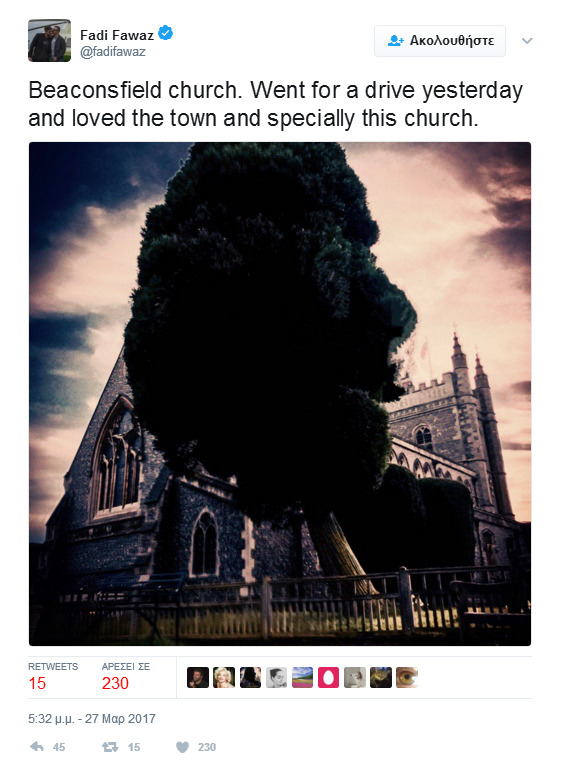Open the blonde woman portrait liker avatar
563x784 pixels.
[224, 678]
